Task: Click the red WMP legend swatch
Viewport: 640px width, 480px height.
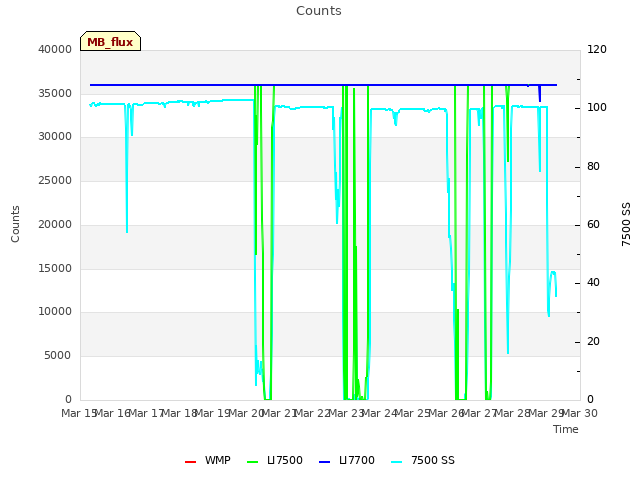Action: pyautogui.click(x=190, y=462)
